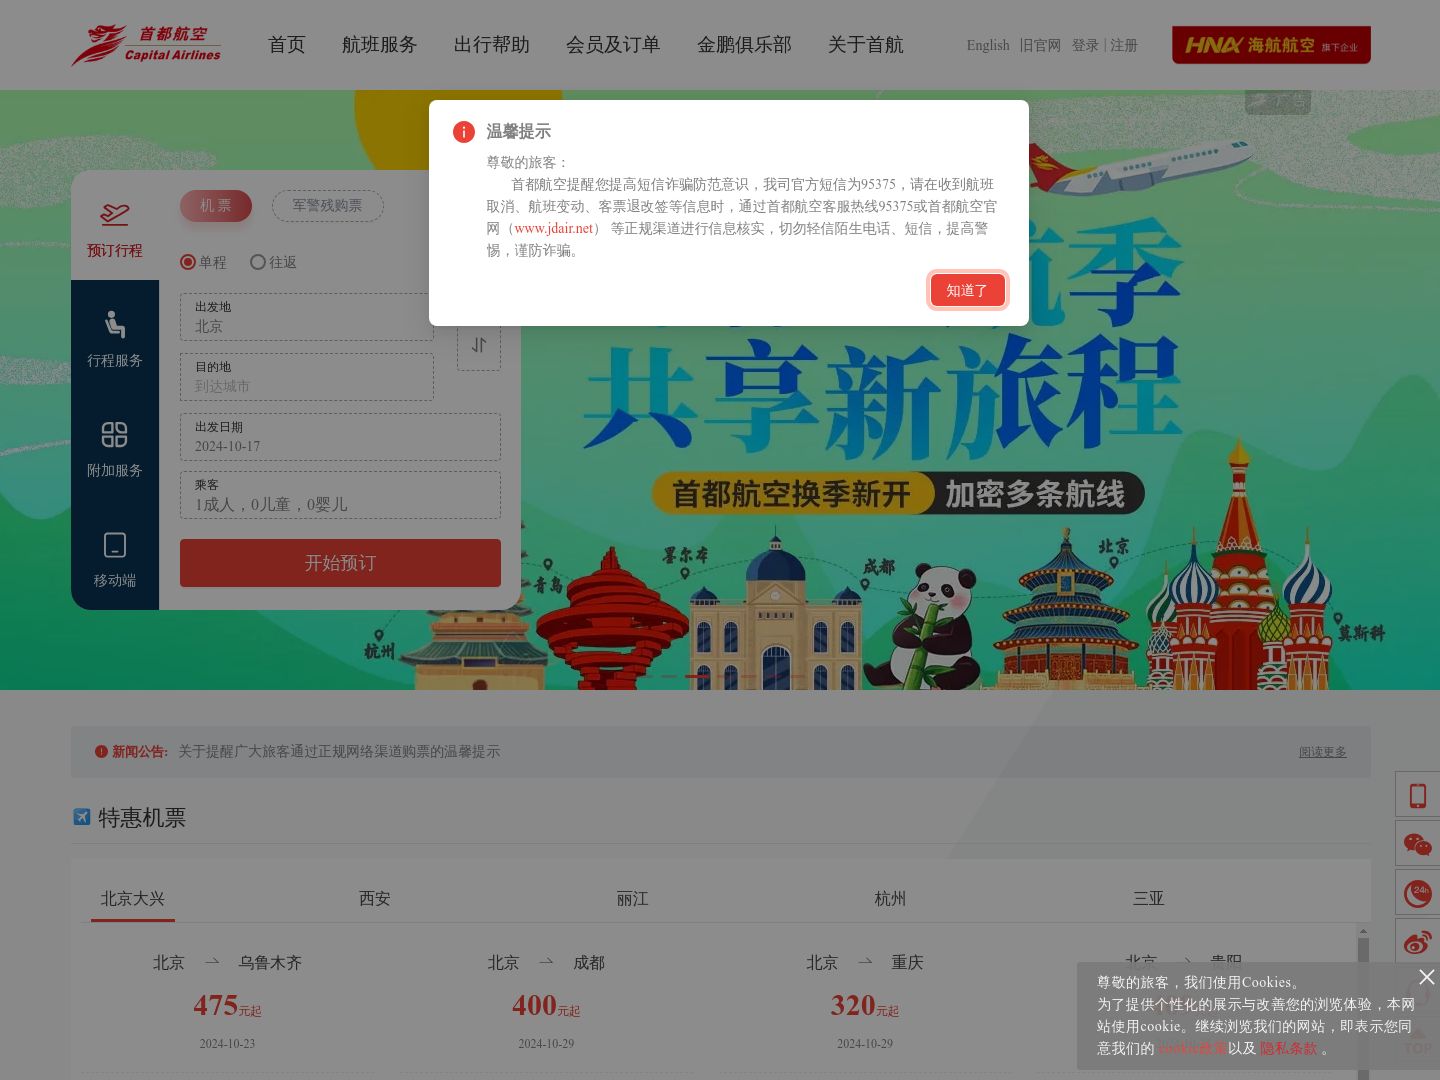Select the 杭州 deals tab
This screenshot has width=1440, height=1080.
pyautogui.click(x=891, y=898)
